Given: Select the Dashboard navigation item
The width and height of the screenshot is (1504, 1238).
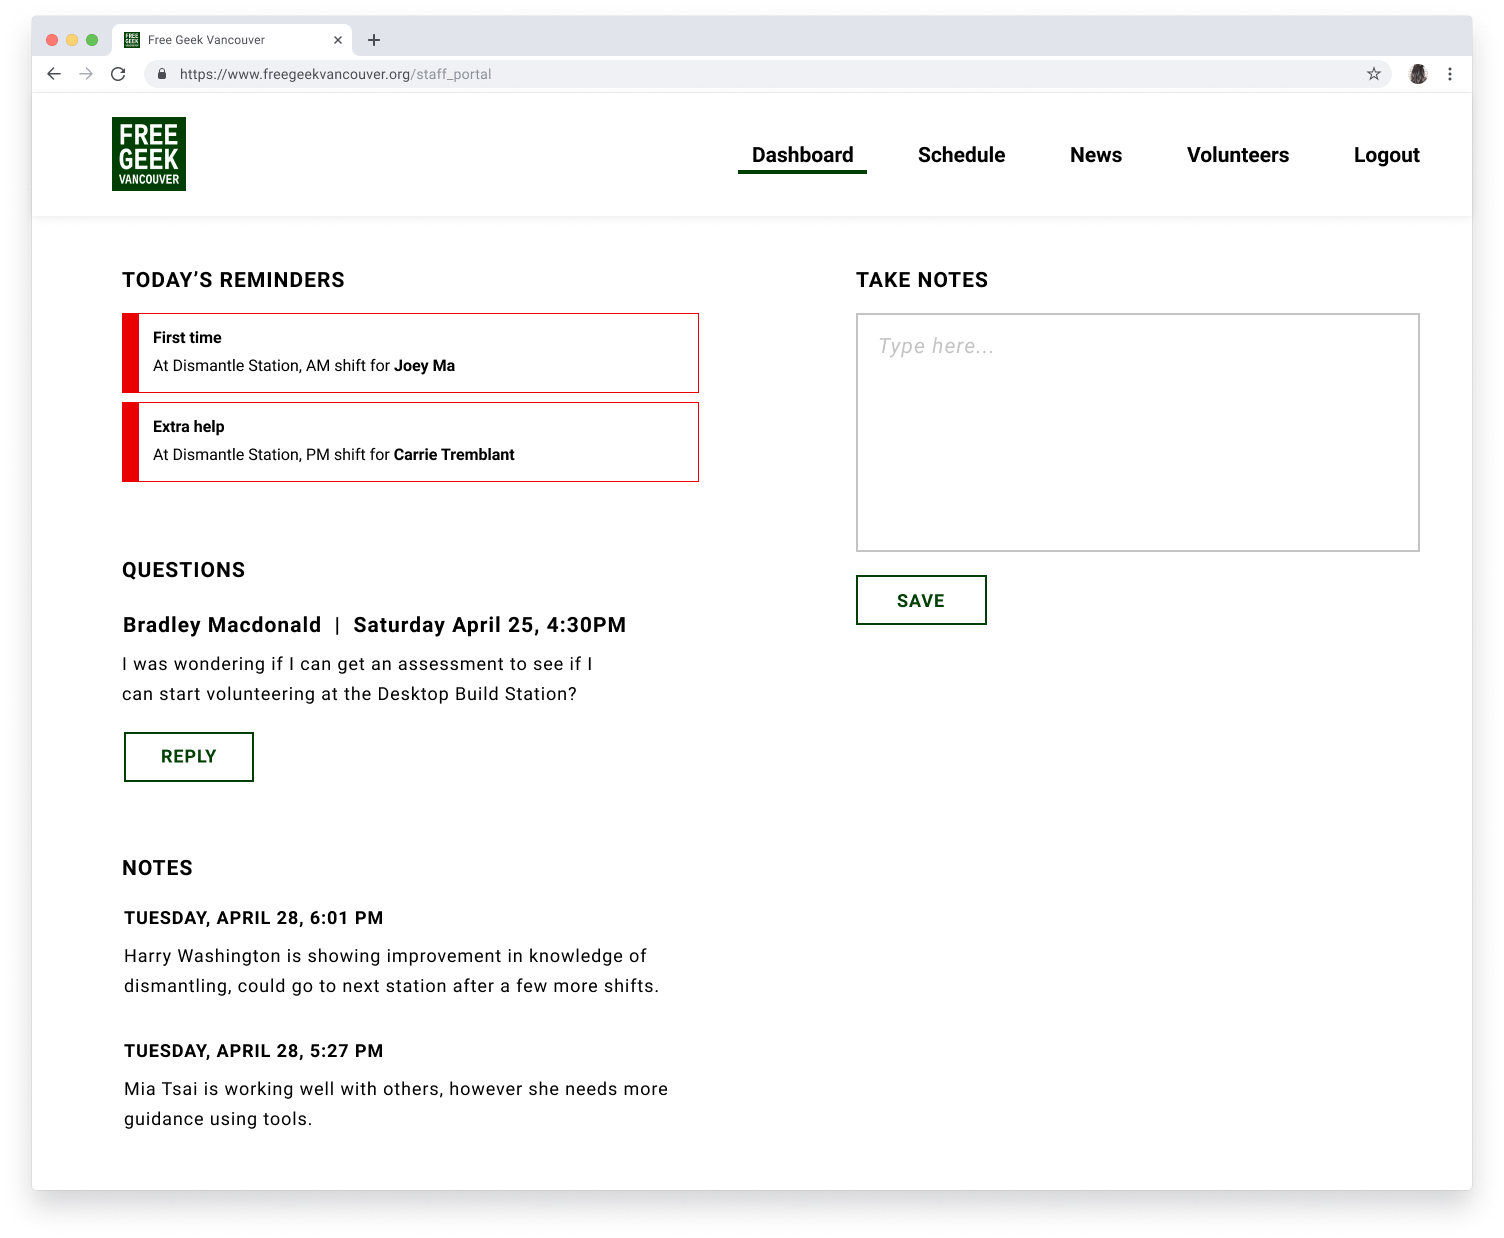Looking at the screenshot, I should tap(802, 155).
